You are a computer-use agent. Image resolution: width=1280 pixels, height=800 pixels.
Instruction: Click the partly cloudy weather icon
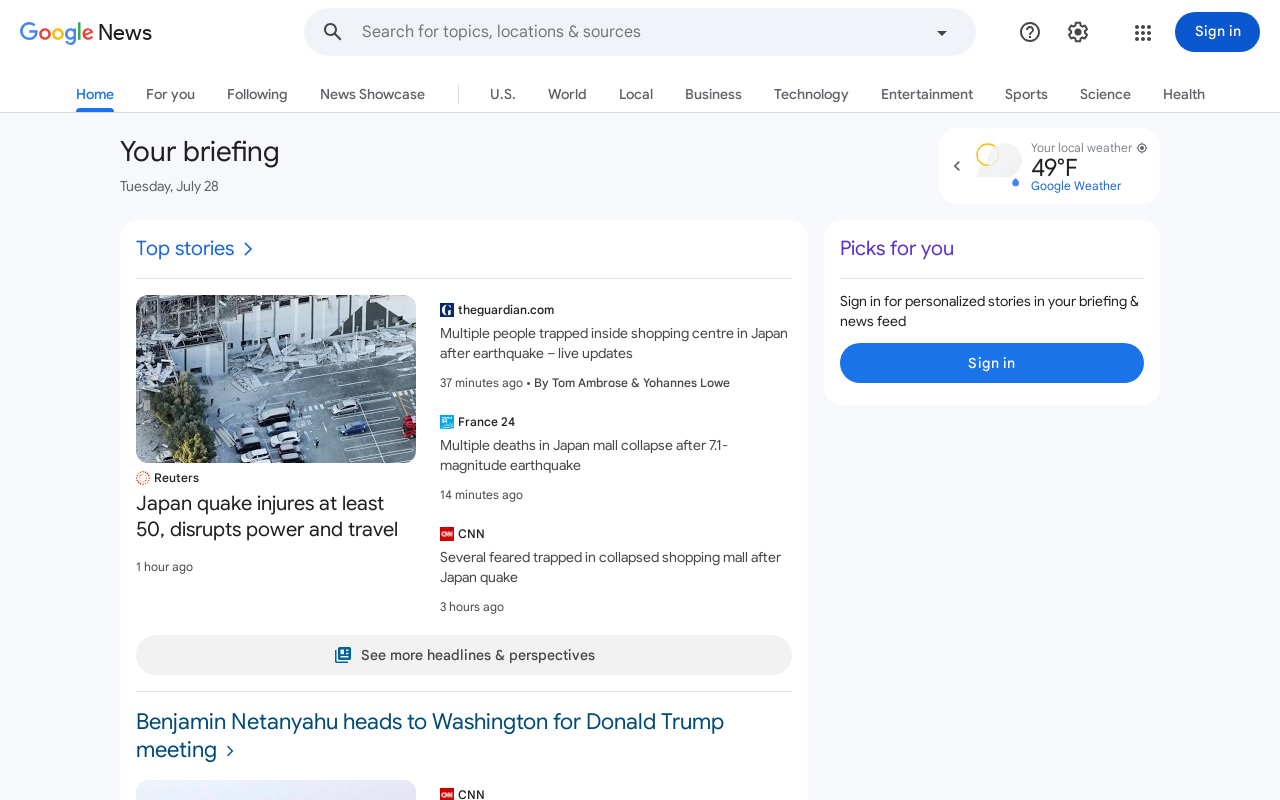(998, 164)
